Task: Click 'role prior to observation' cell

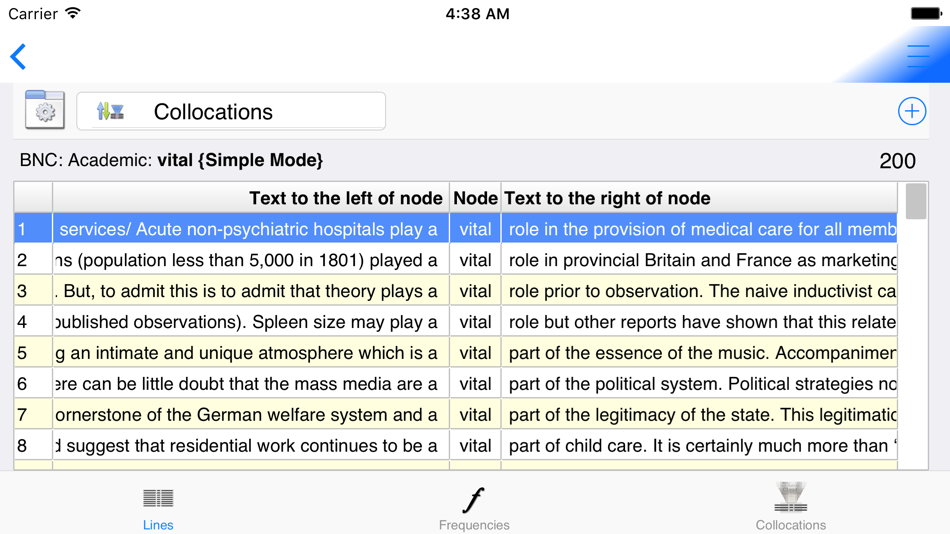Action: click(x=699, y=291)
